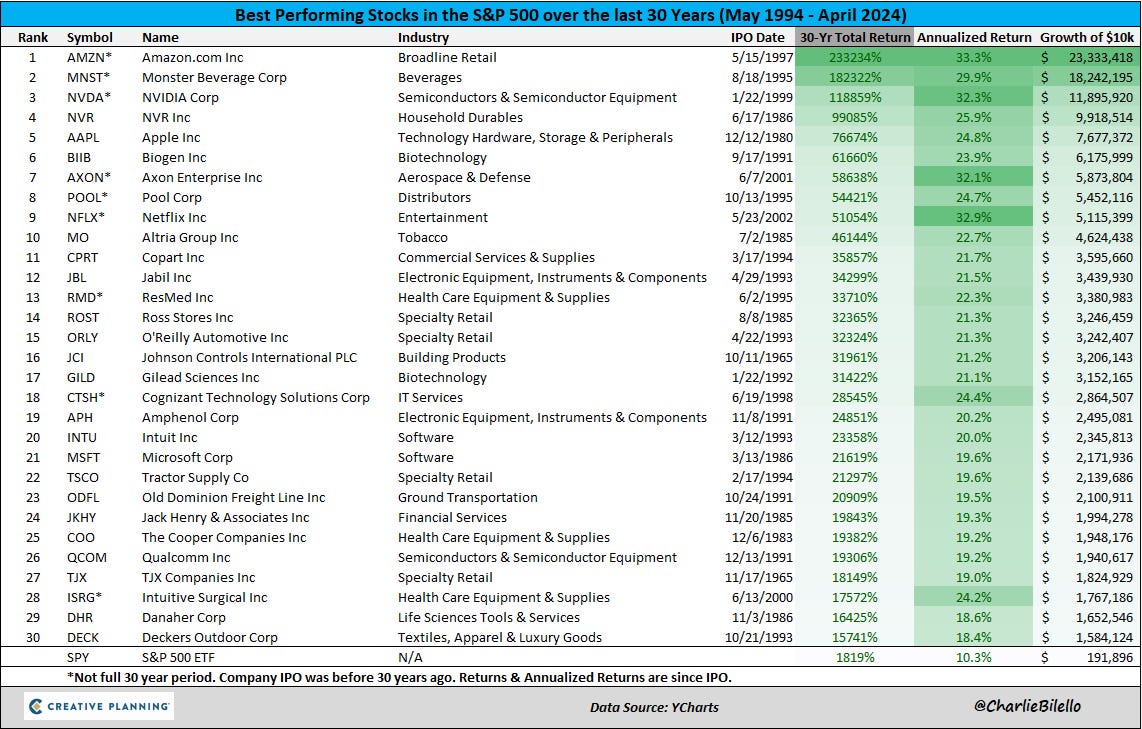The image size is (1142, 729).
Task: Click the POOL* symbol cell
Action: click(x=87, y=197)
